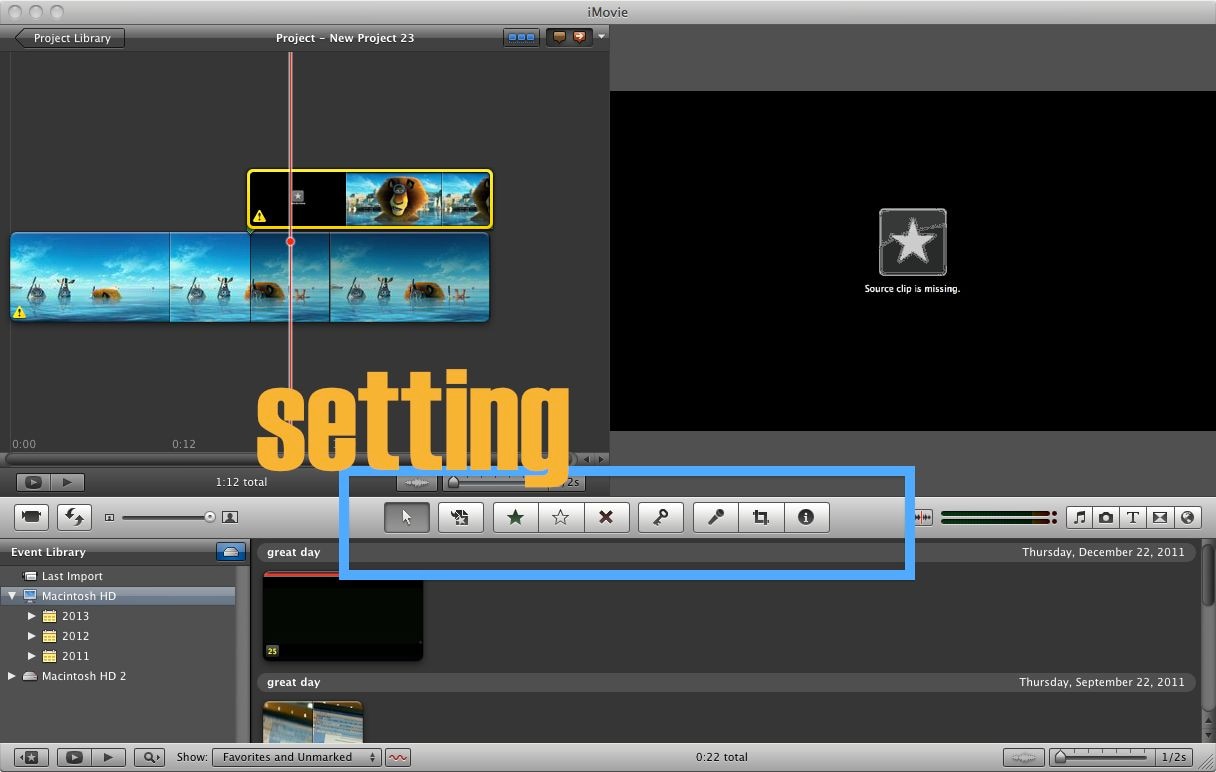
Task: Open the voiceover microphone tool
Action: click(716, 517)
